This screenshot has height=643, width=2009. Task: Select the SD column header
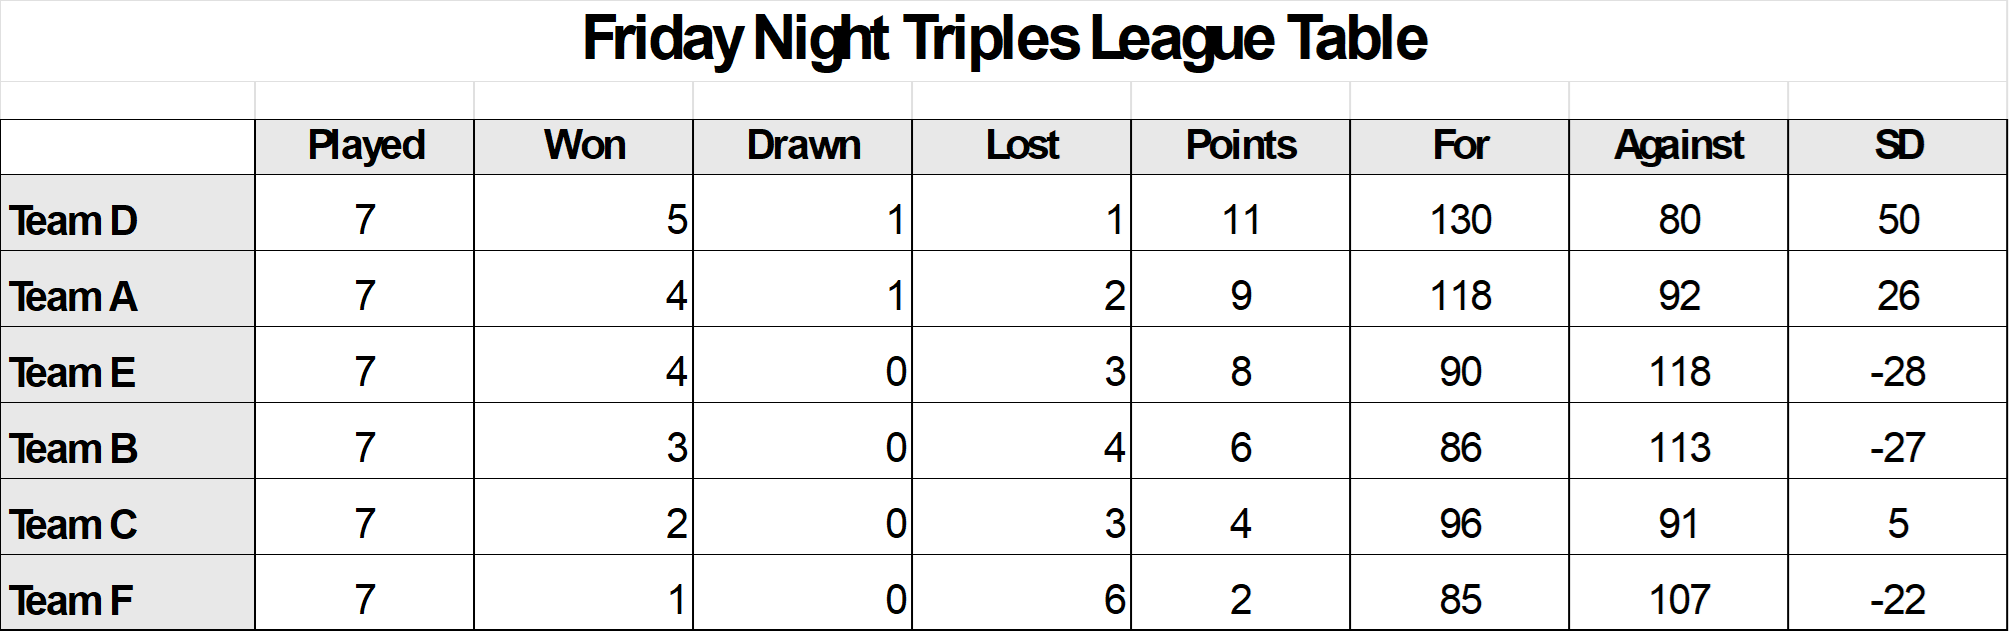1898,146
